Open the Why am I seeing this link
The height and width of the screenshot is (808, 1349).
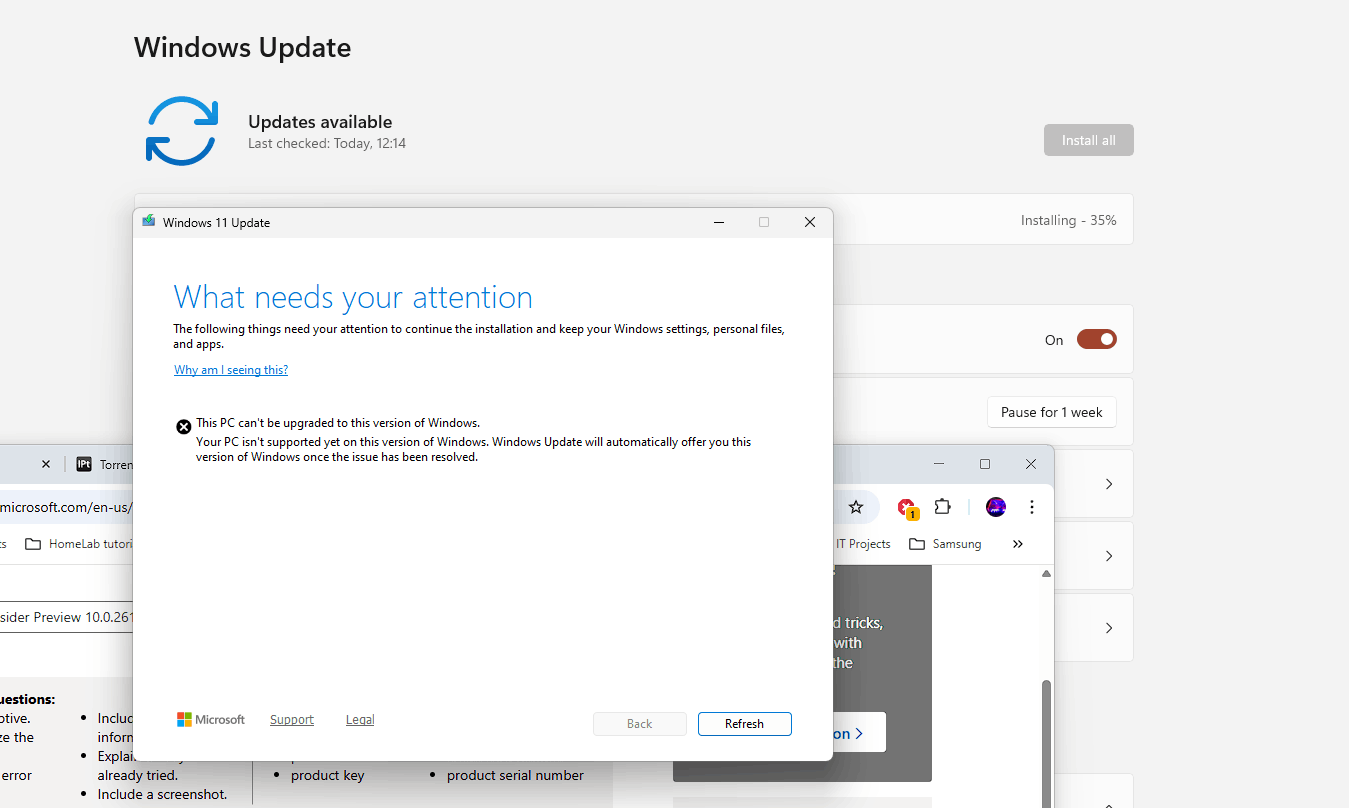[x=230, y=369]
